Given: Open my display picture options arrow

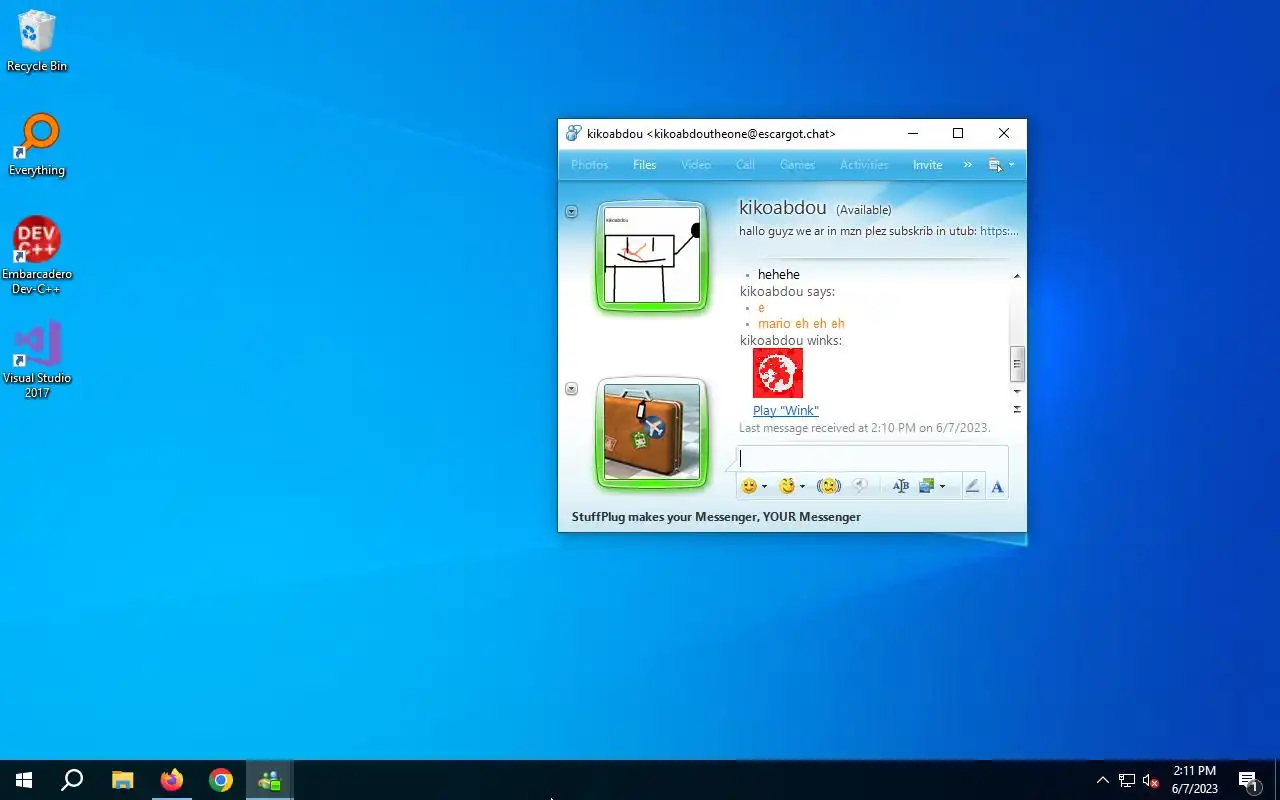Looking at the screenshot, I should [x=571, y=388].
